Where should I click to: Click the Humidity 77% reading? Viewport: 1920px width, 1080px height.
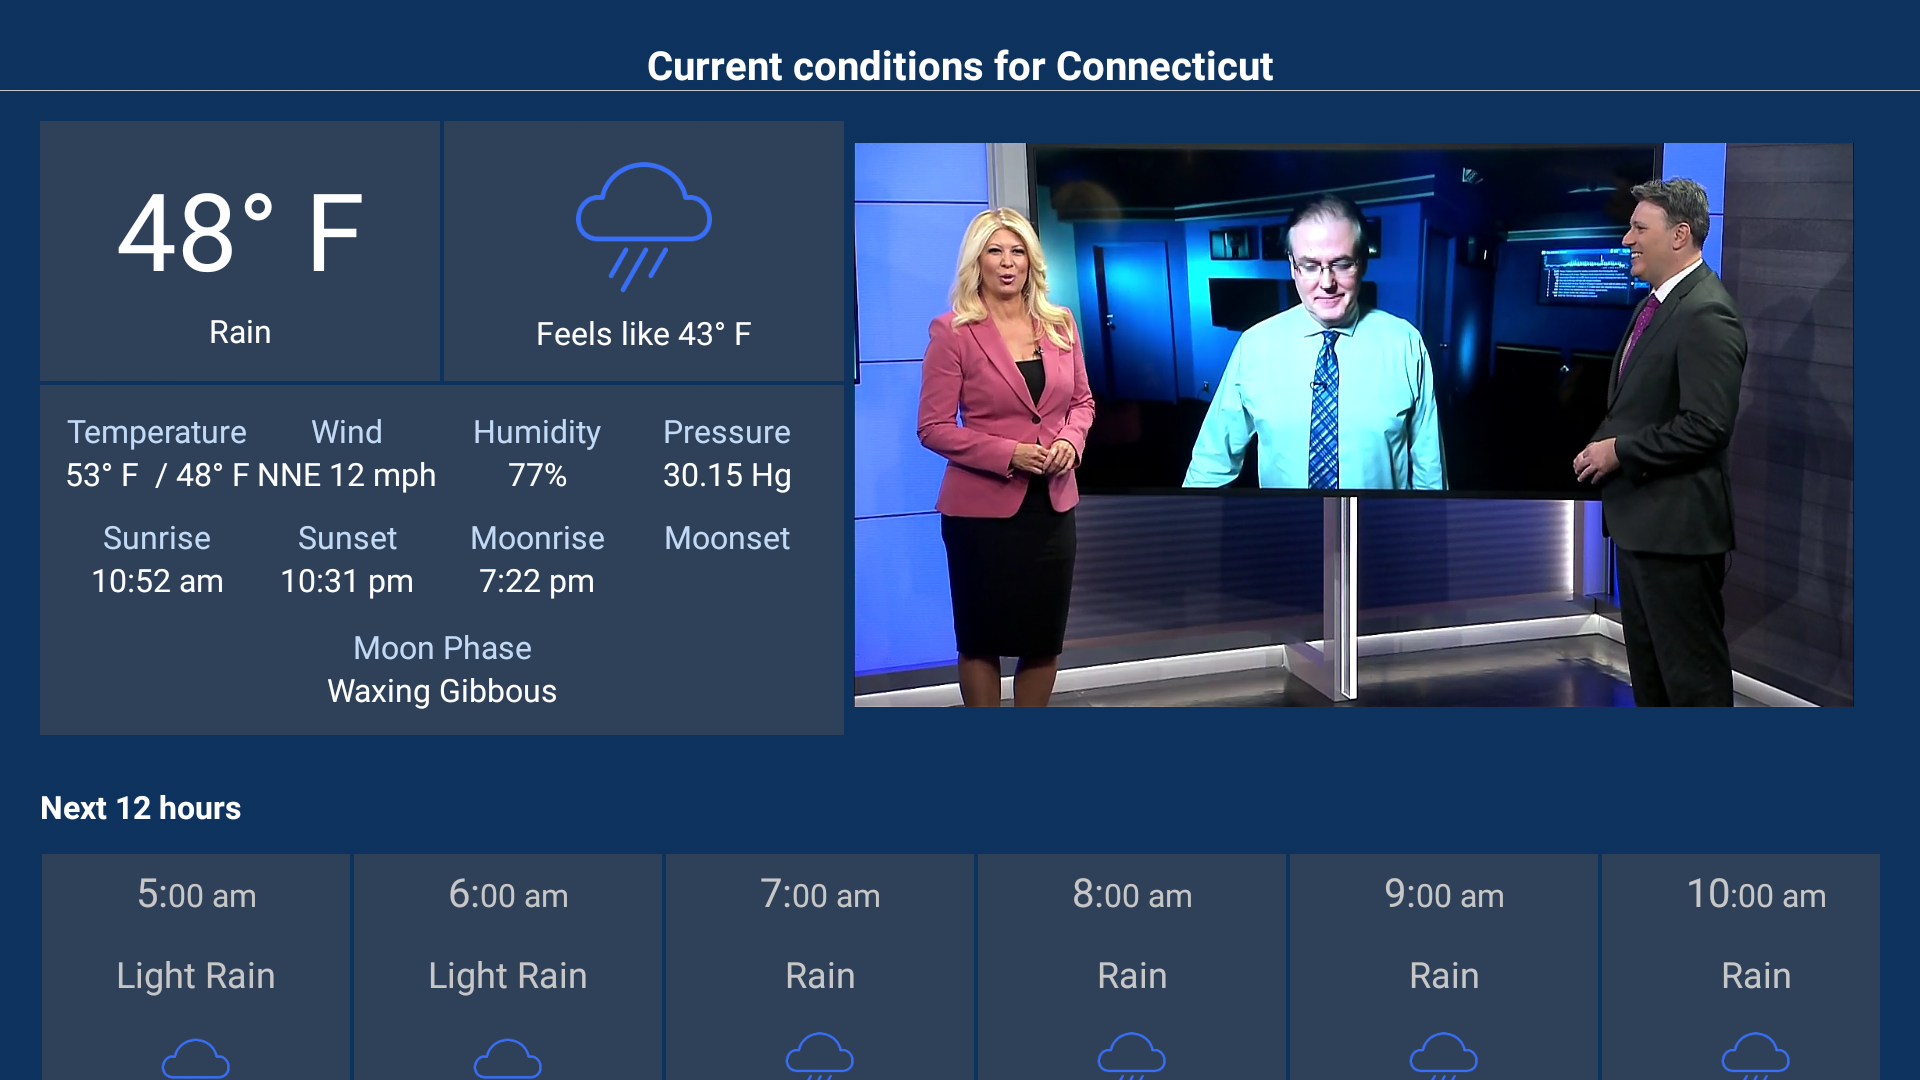537,454
